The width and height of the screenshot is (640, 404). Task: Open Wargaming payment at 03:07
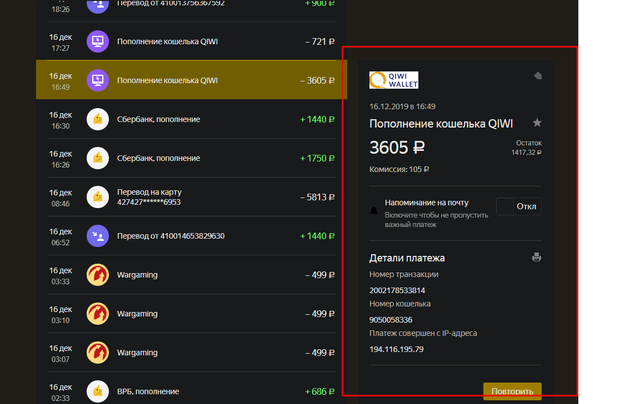pos(191,353)
